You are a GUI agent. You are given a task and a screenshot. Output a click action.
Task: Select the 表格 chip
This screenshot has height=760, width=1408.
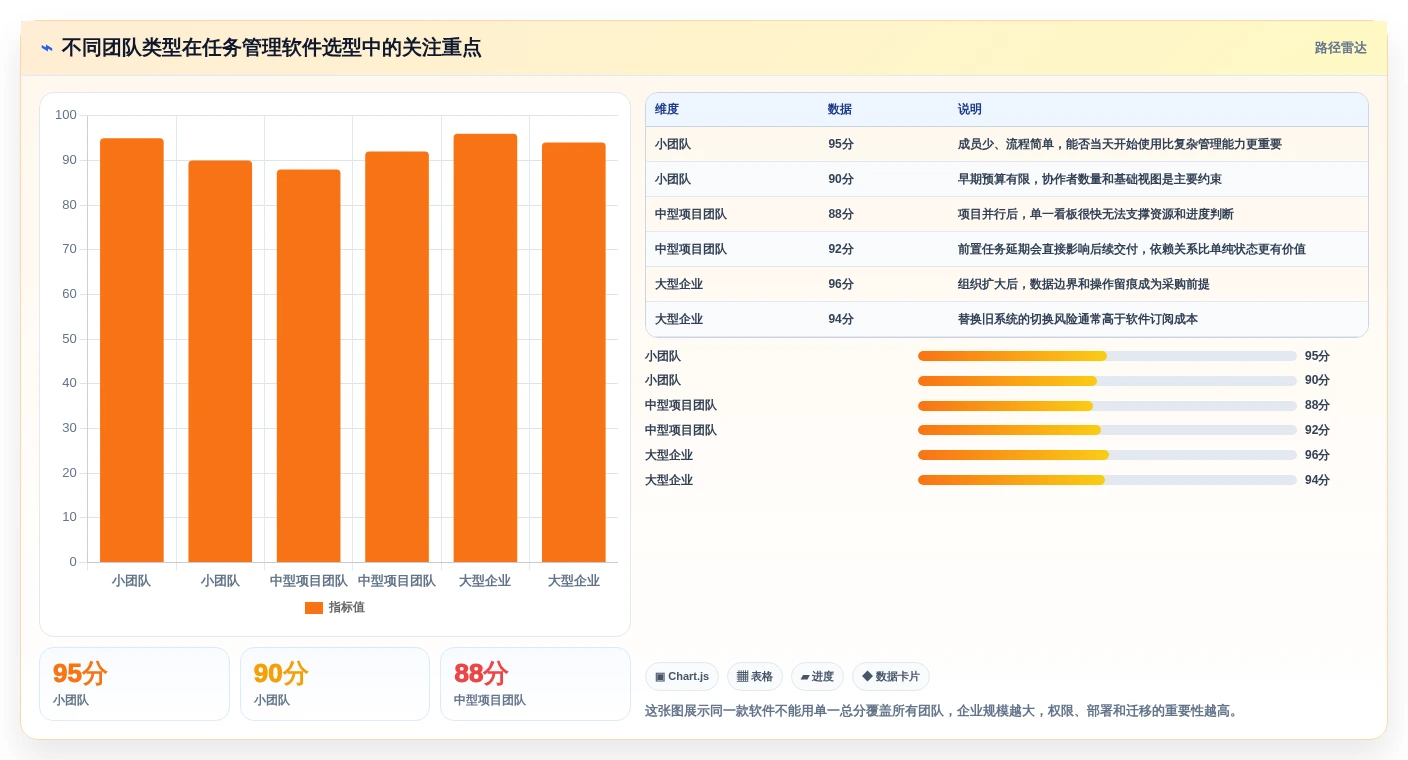click(755, 677)
